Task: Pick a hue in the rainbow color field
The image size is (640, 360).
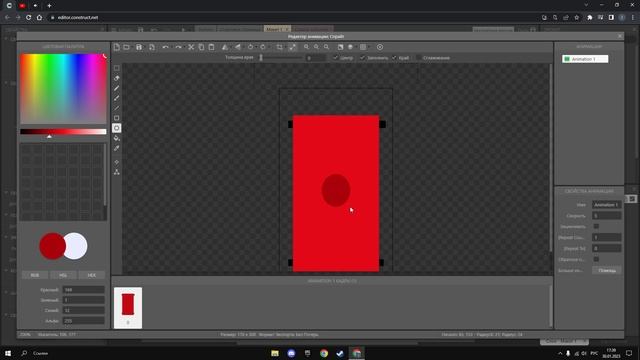Action: tap(63, 89)
